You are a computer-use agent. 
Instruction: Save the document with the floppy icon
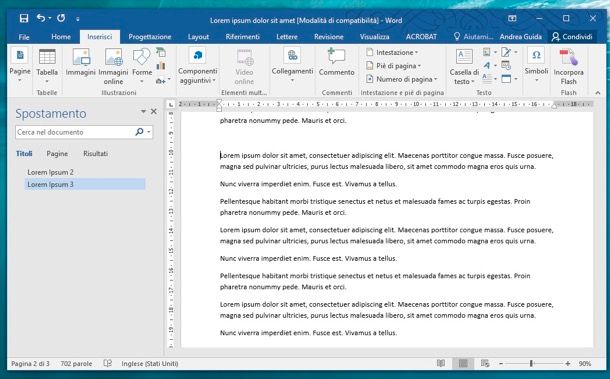[24, 18]
